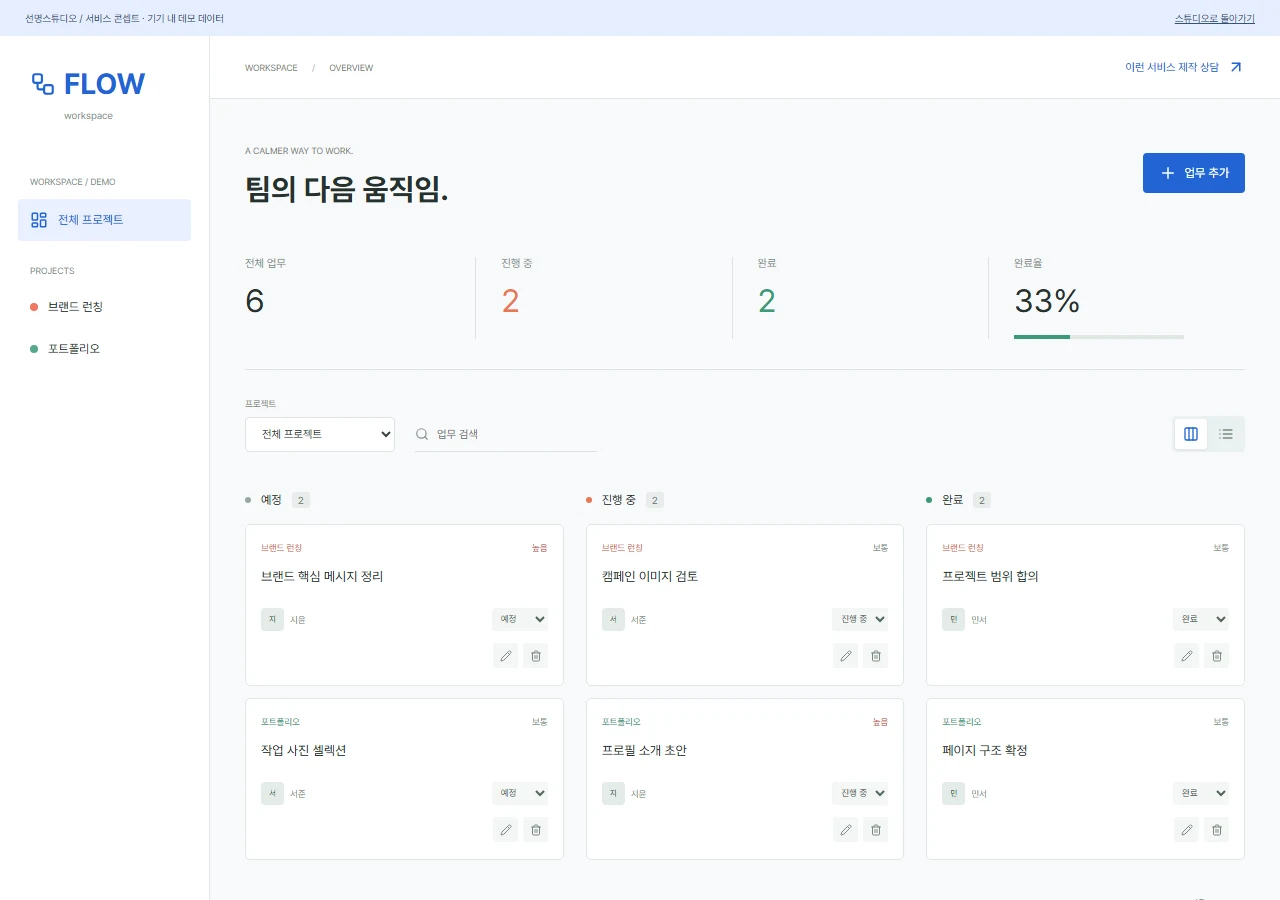Click the 서 avatar on 캠페인 이미지 검토
This screenshot has width=1280, height=900.
[x=614, y=620]
